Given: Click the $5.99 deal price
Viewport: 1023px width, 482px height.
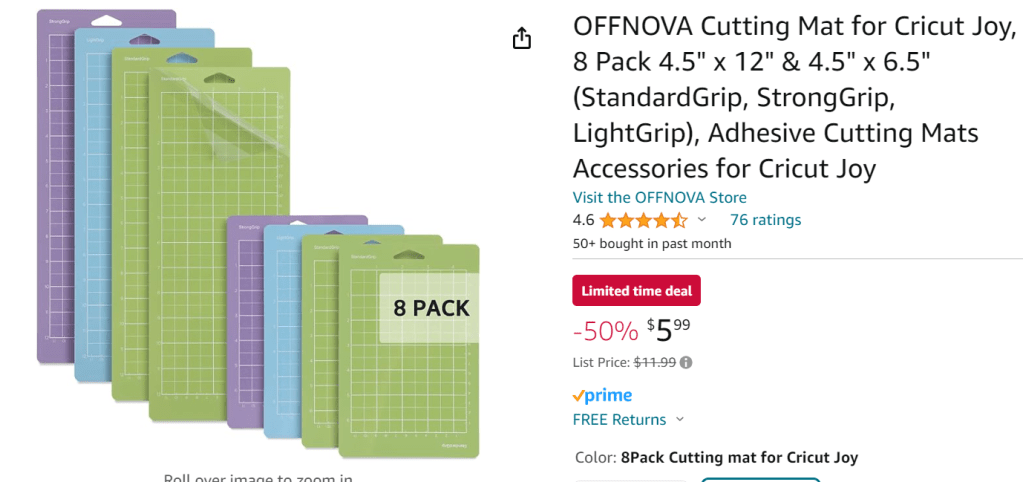Looking at the screenshot, I should [x=669, y=329].
